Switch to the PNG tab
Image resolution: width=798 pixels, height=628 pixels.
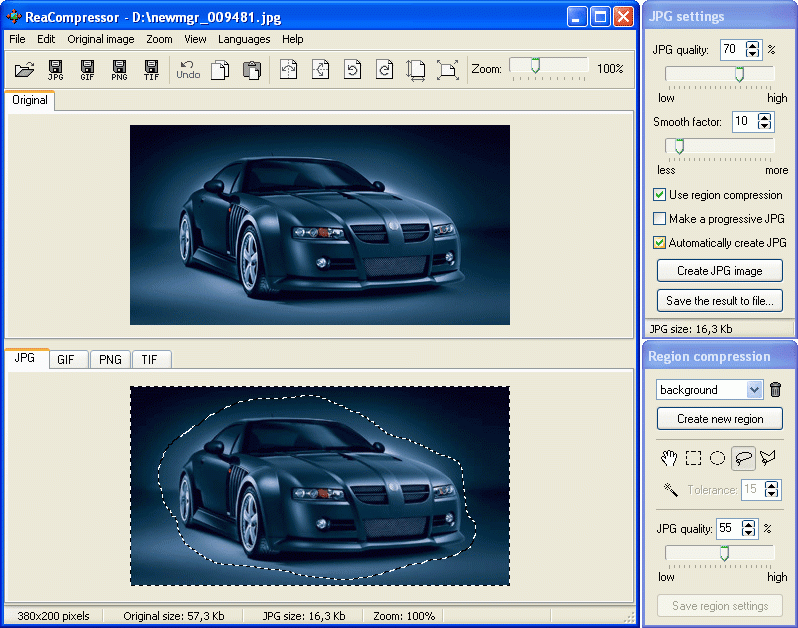coord(110,359)
